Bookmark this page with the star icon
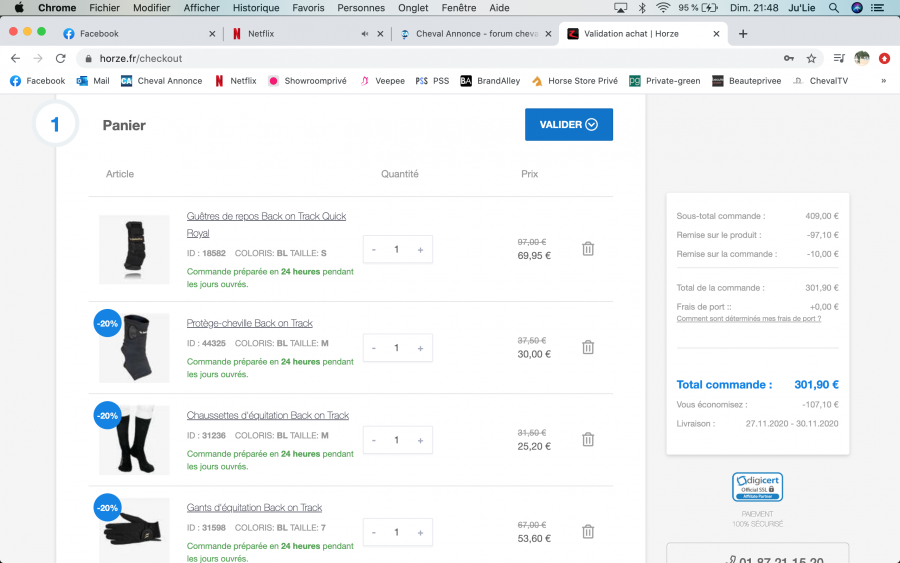Image resolution: width=900 pixels, height=563 pixels. click(x=811, y=58)
